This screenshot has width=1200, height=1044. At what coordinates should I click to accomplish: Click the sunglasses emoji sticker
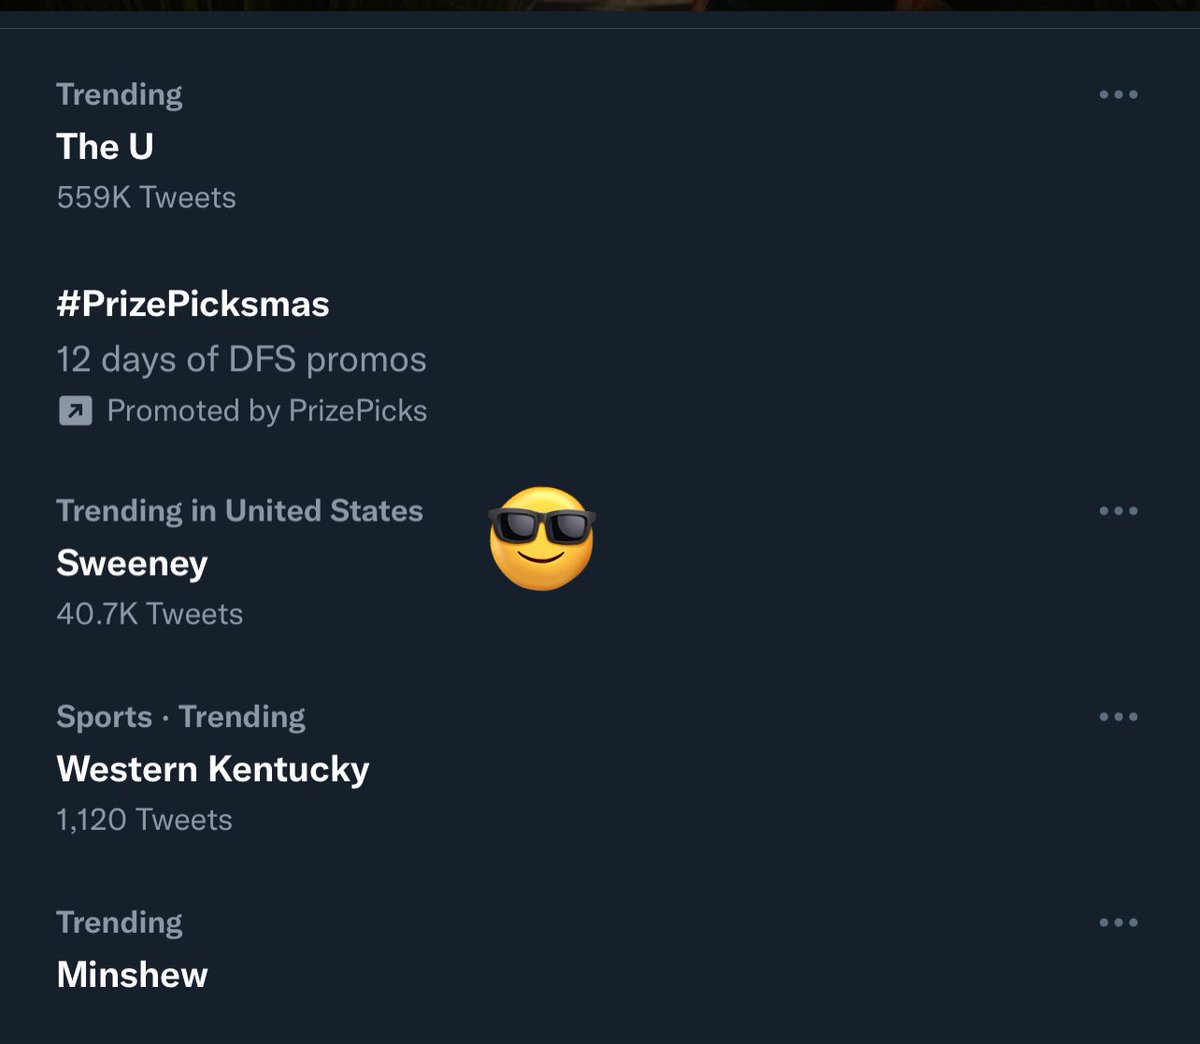pos(542,538)
